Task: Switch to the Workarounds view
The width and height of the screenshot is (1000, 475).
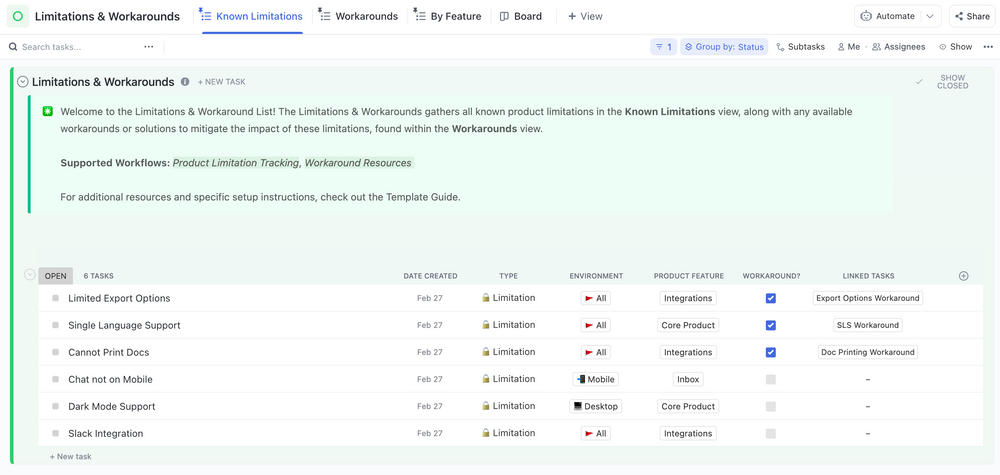Action: click(358, 17)
